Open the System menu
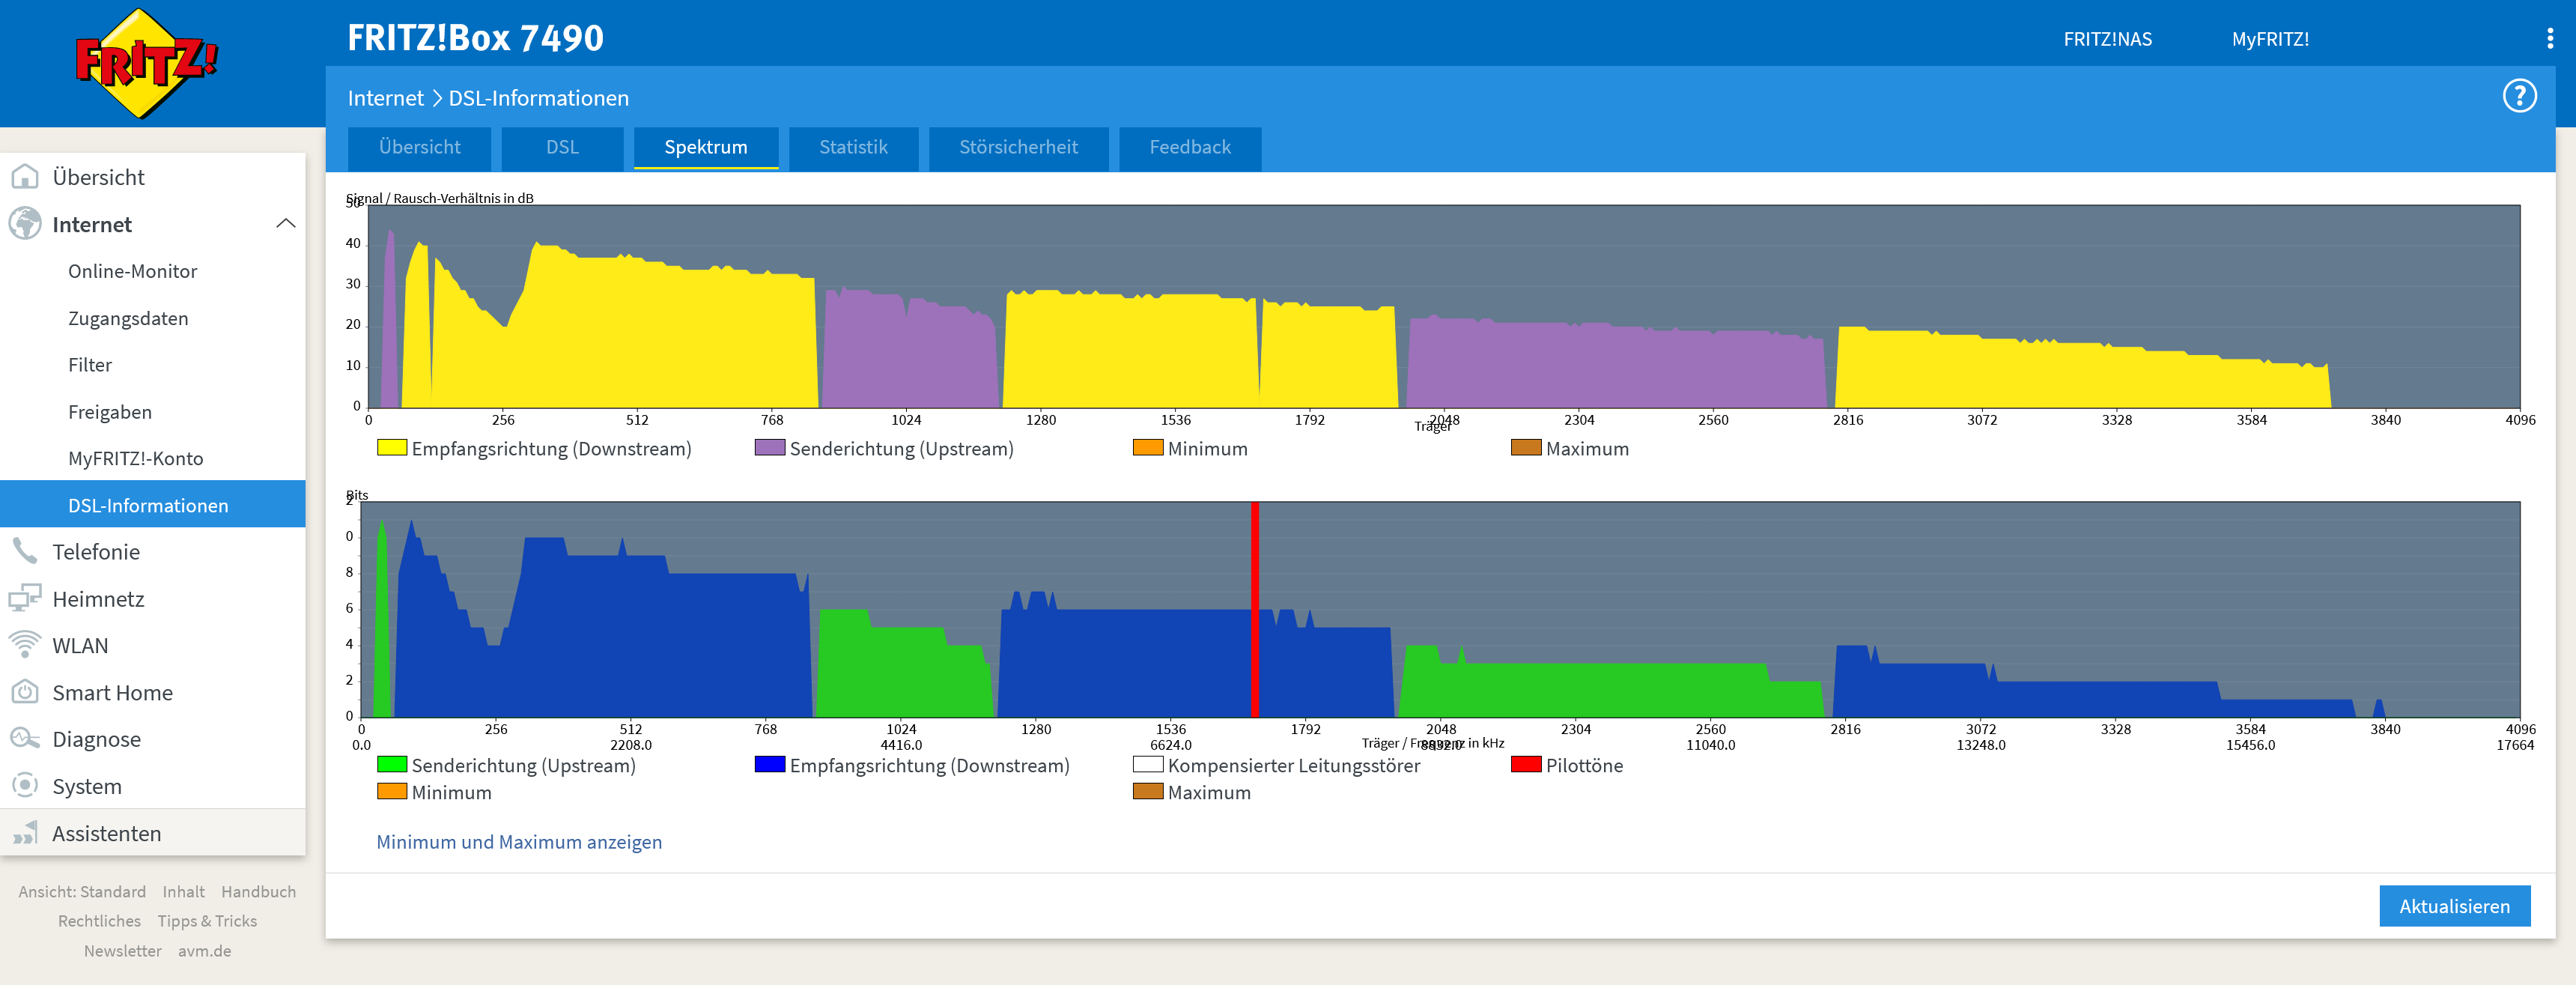 [153, 786]
